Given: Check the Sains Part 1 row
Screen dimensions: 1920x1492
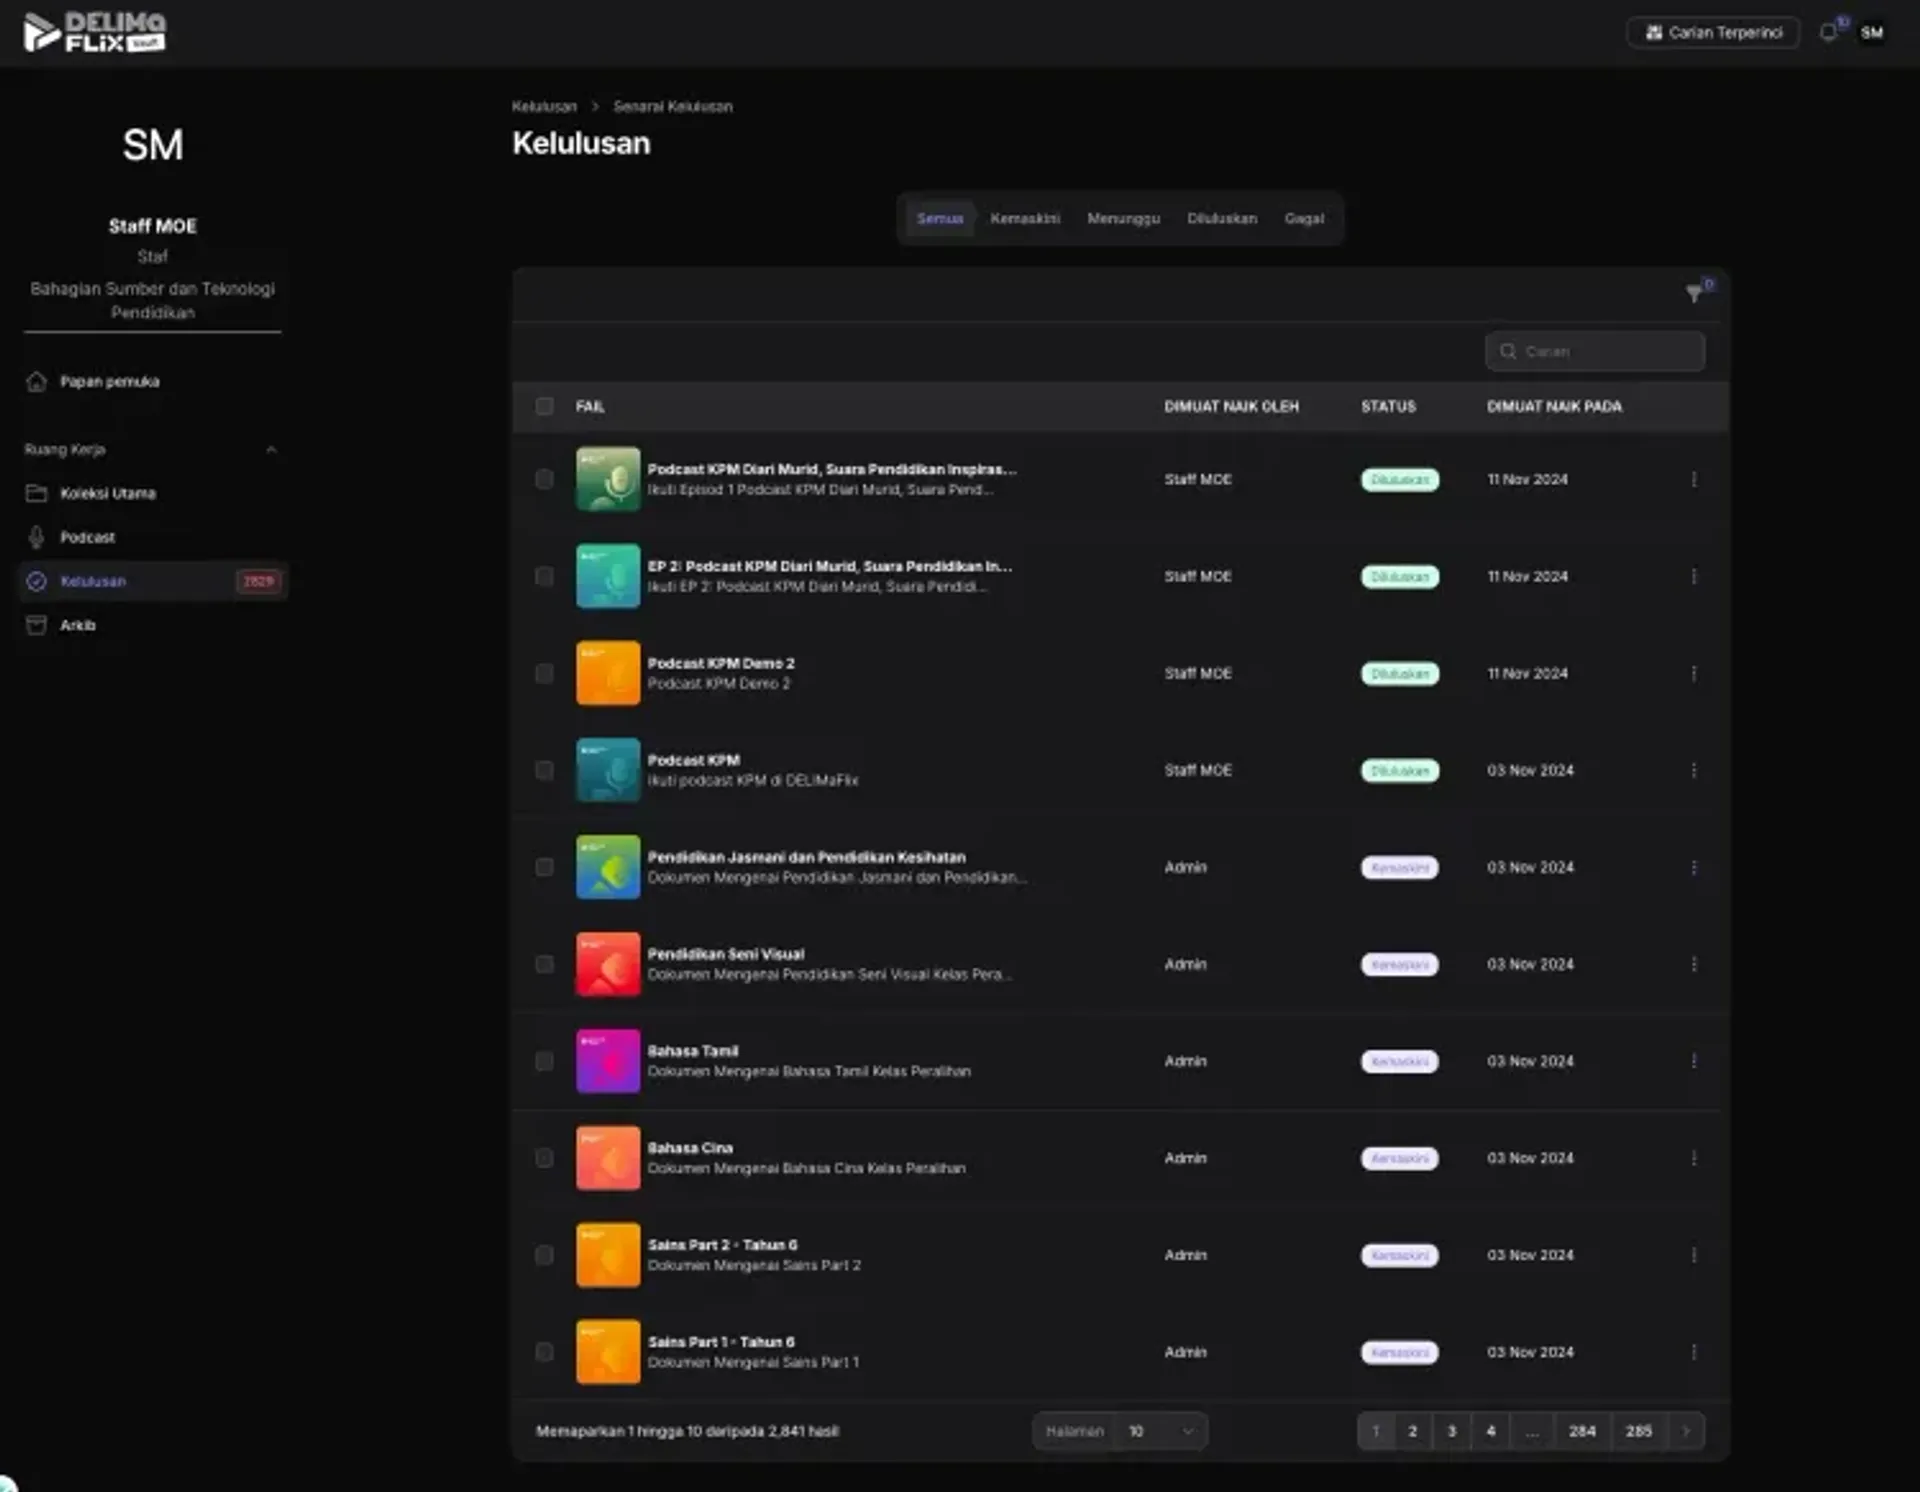Looking at the screenshot, I should (x=544, y=1352).
